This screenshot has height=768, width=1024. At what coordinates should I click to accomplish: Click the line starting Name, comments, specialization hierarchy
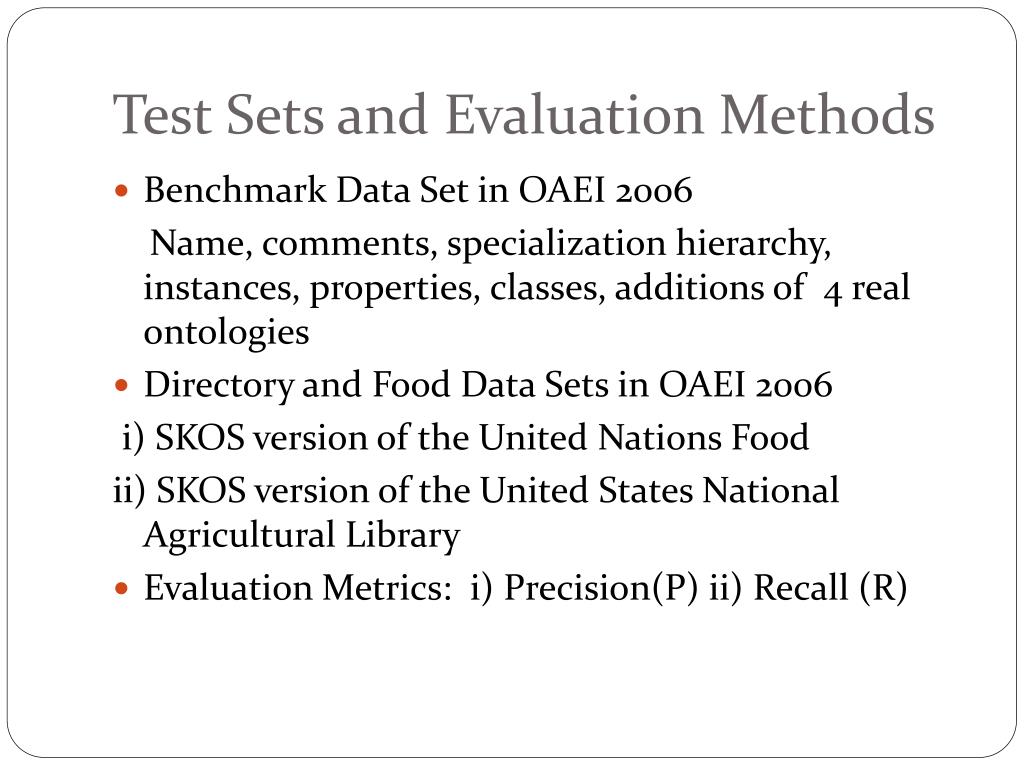(x=490, y=244)
